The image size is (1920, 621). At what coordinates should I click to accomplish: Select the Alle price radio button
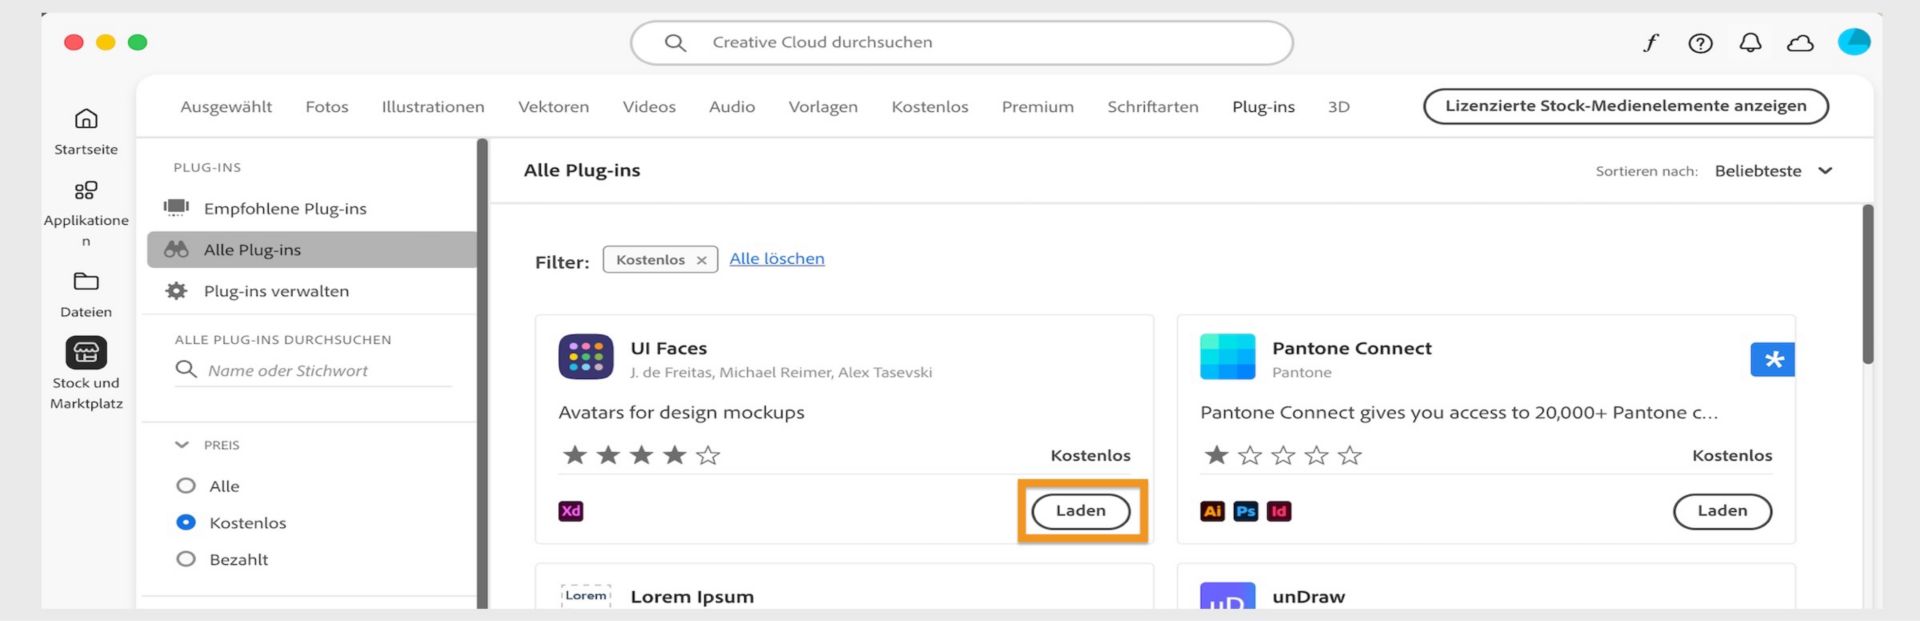pyautogui.click(x=186, y=486)
